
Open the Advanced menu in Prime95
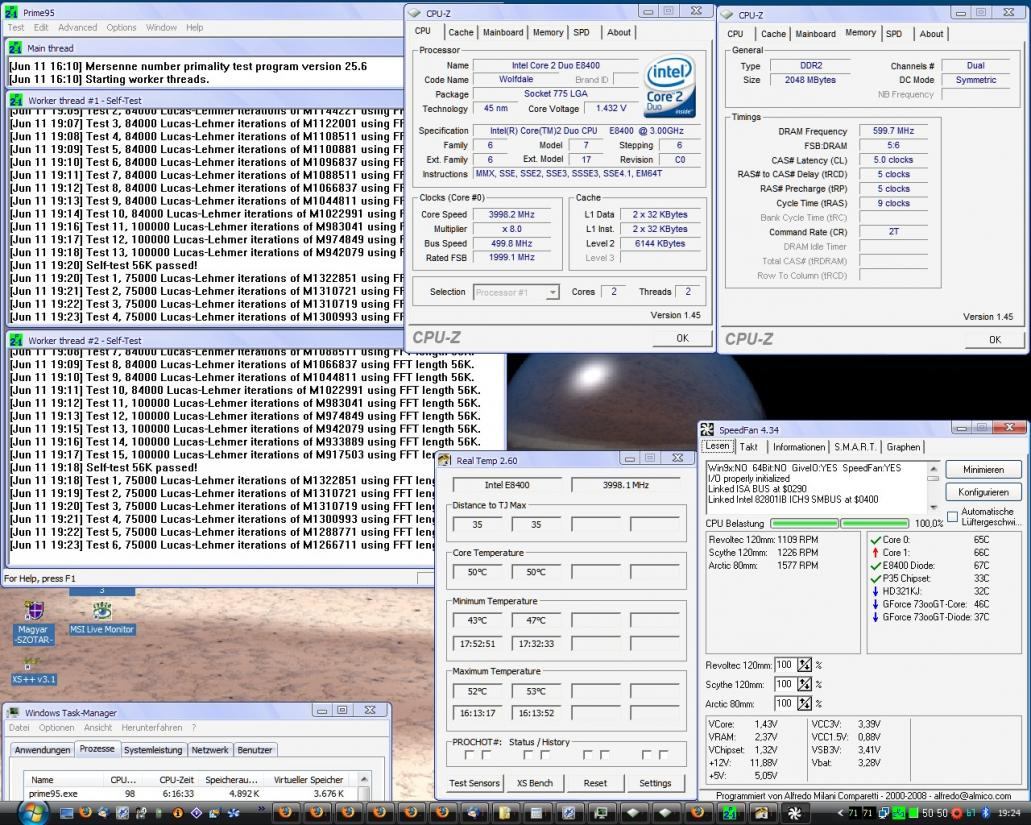[78, 28]
